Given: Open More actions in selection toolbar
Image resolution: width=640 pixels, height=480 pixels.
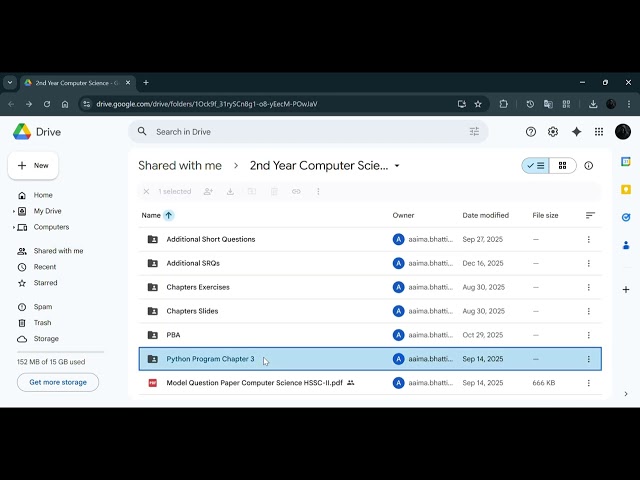Looking at the screenshot, I should [318, 191].
